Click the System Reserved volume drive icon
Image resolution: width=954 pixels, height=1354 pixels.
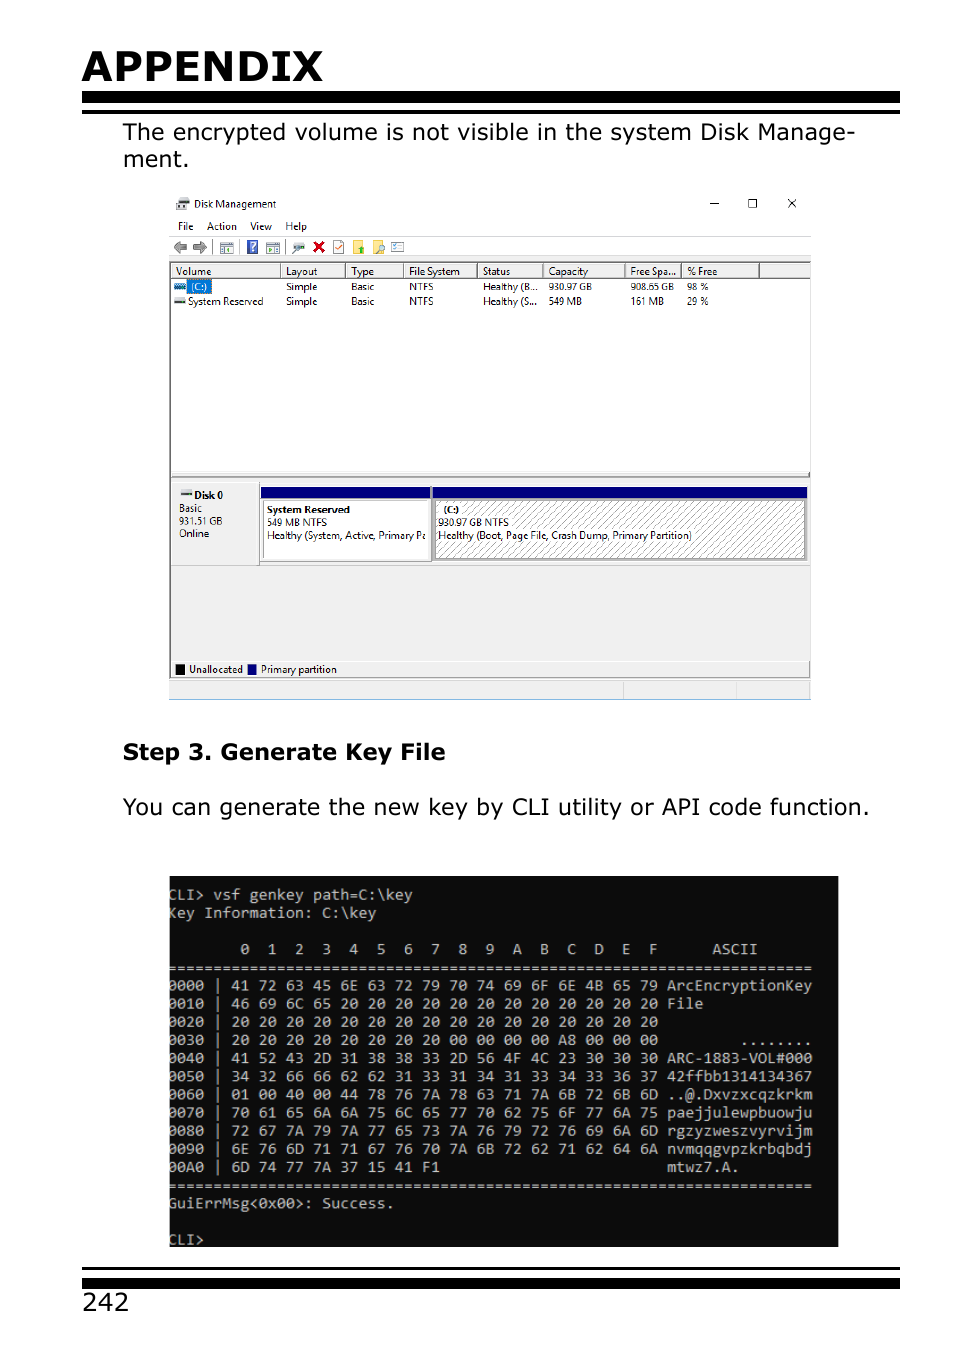click(180, 301)
